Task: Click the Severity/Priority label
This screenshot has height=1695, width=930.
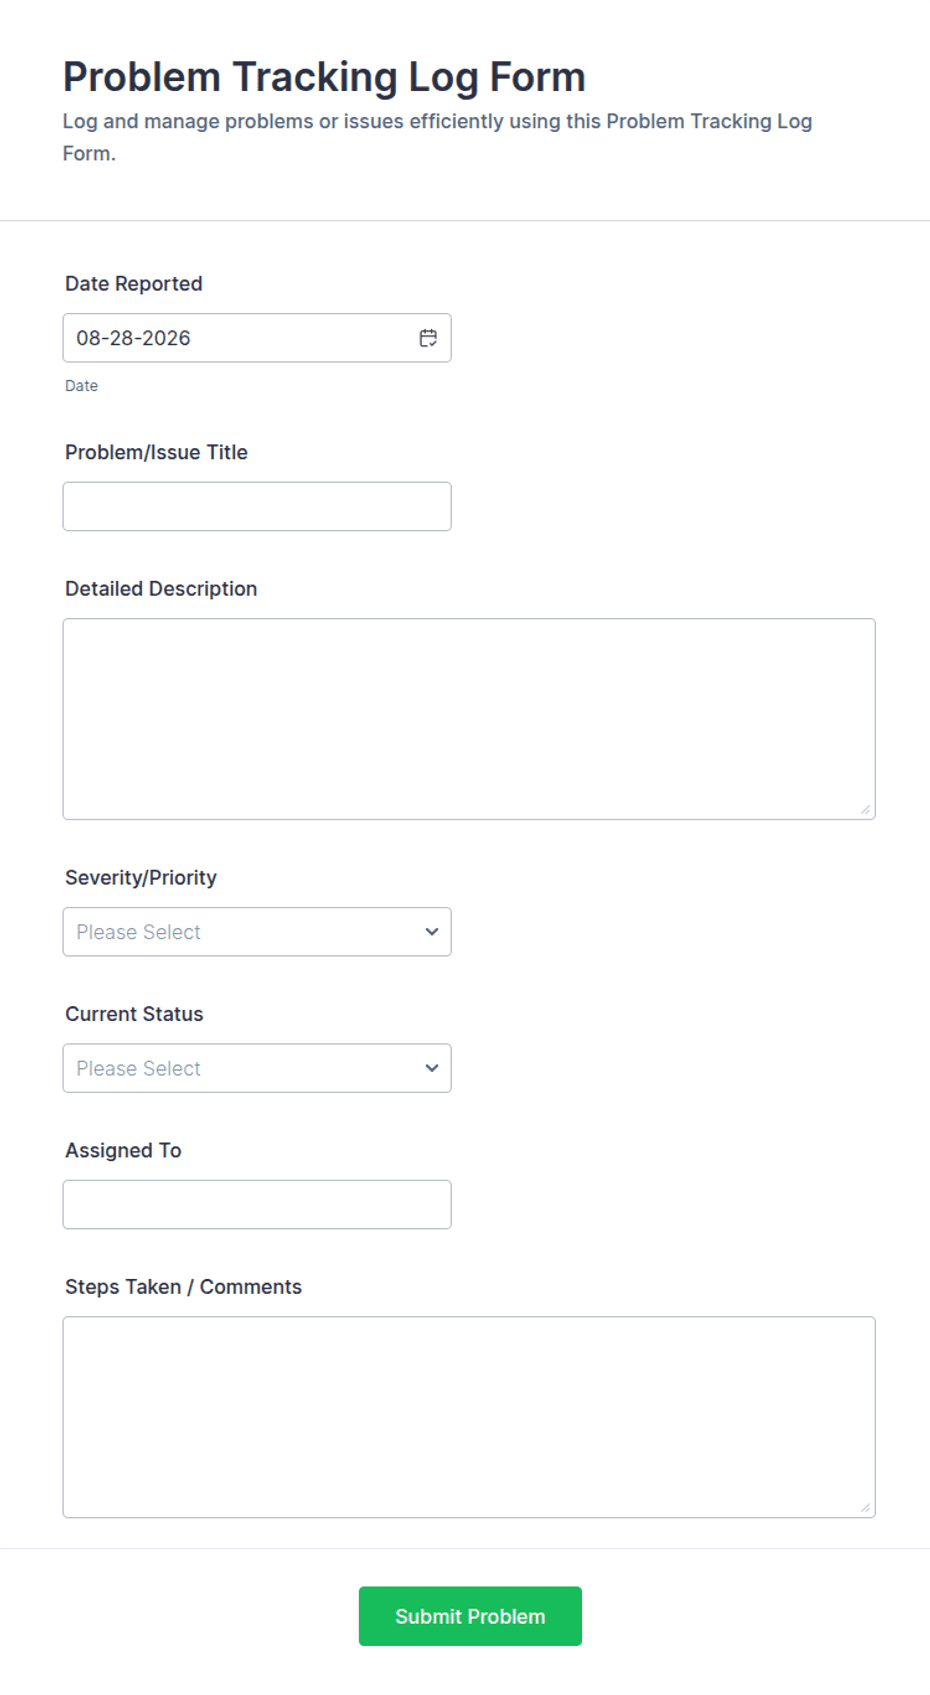Action: [x=141, y=878]
